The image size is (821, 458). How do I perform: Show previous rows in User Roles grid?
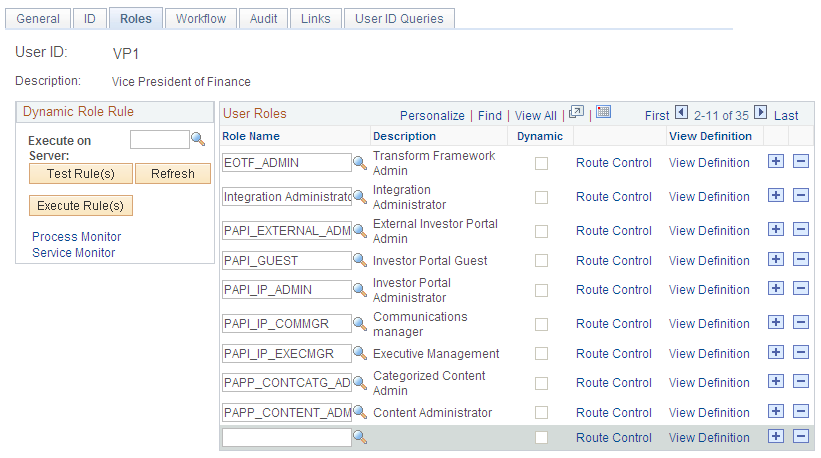(682, 114)
